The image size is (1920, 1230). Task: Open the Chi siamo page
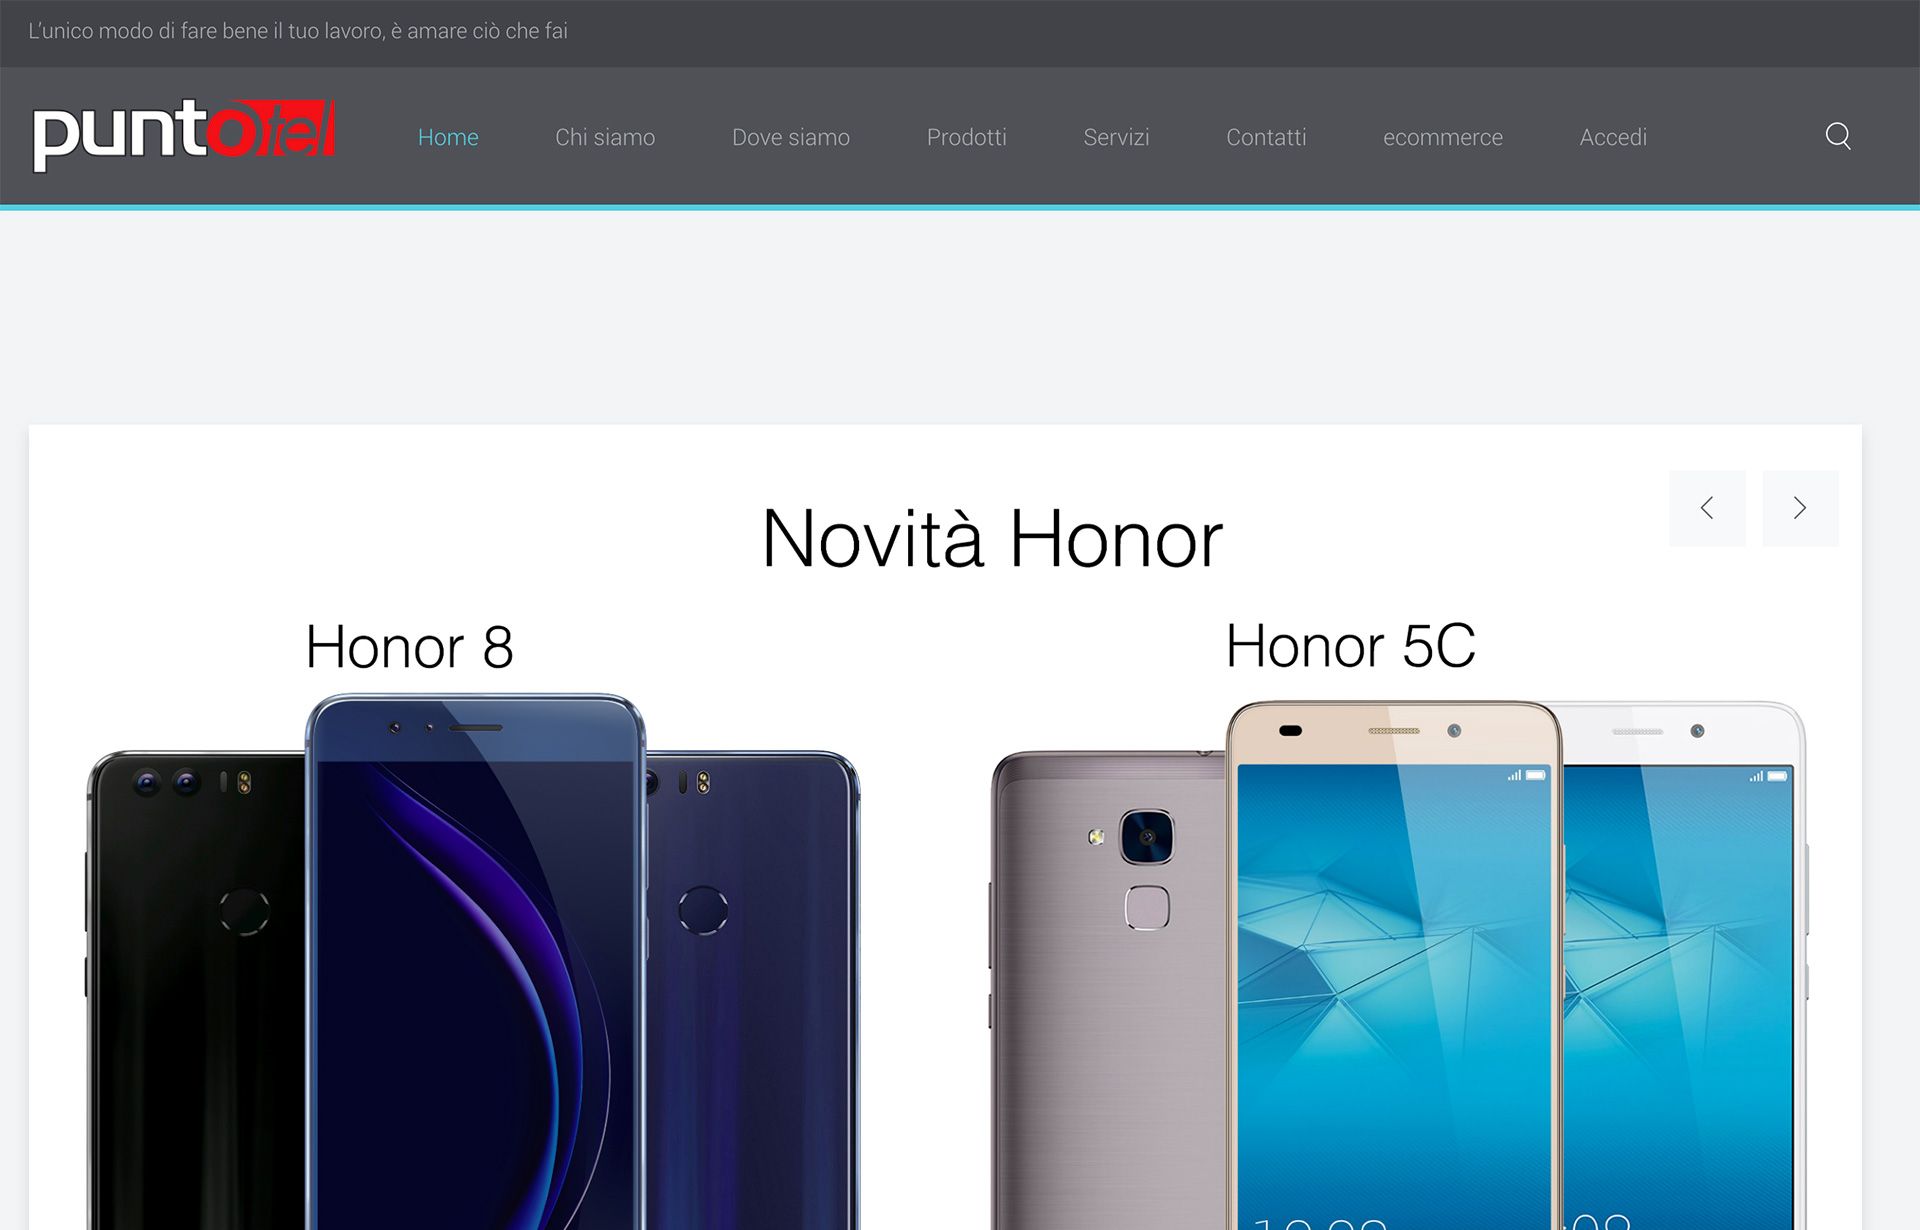[x=605, y=137]
